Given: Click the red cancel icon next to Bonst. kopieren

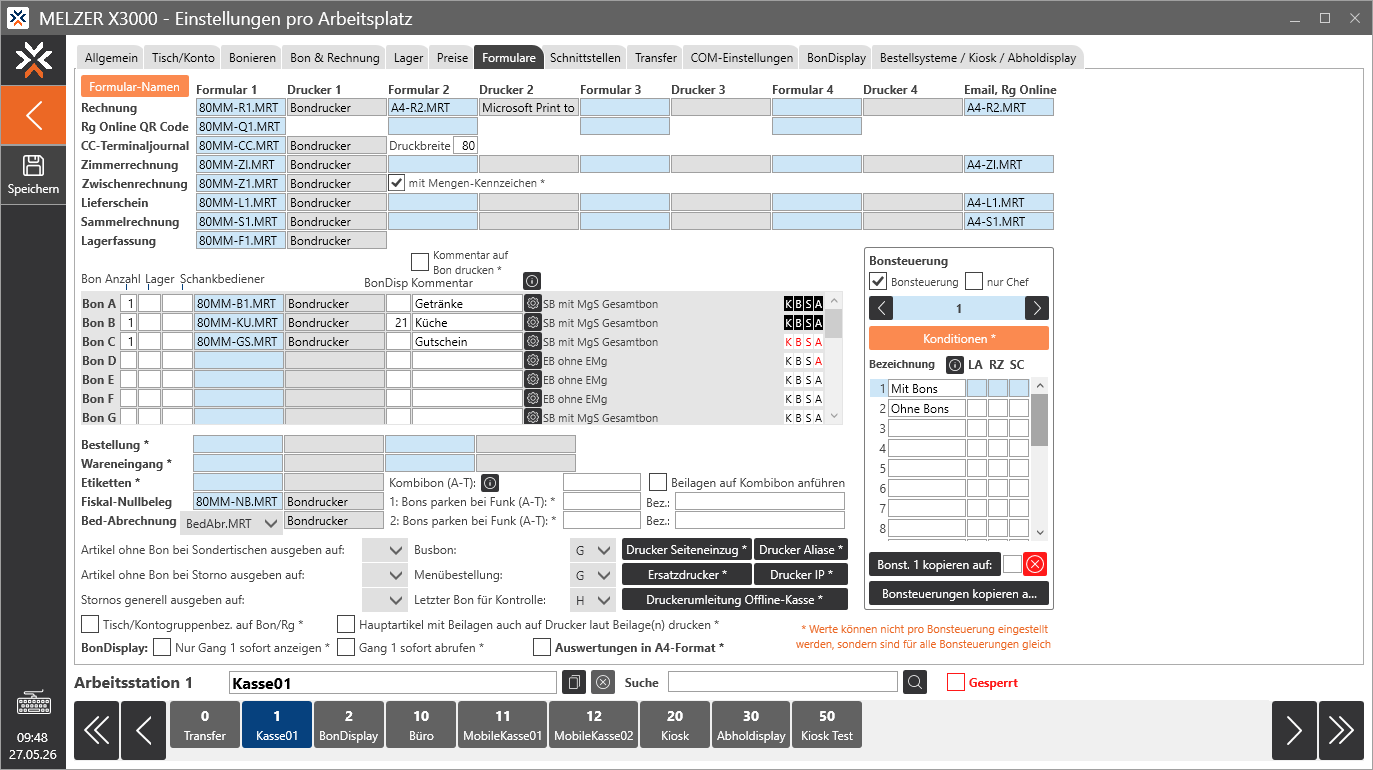Looking at the screenshot, I should [x=1035, y=564].
